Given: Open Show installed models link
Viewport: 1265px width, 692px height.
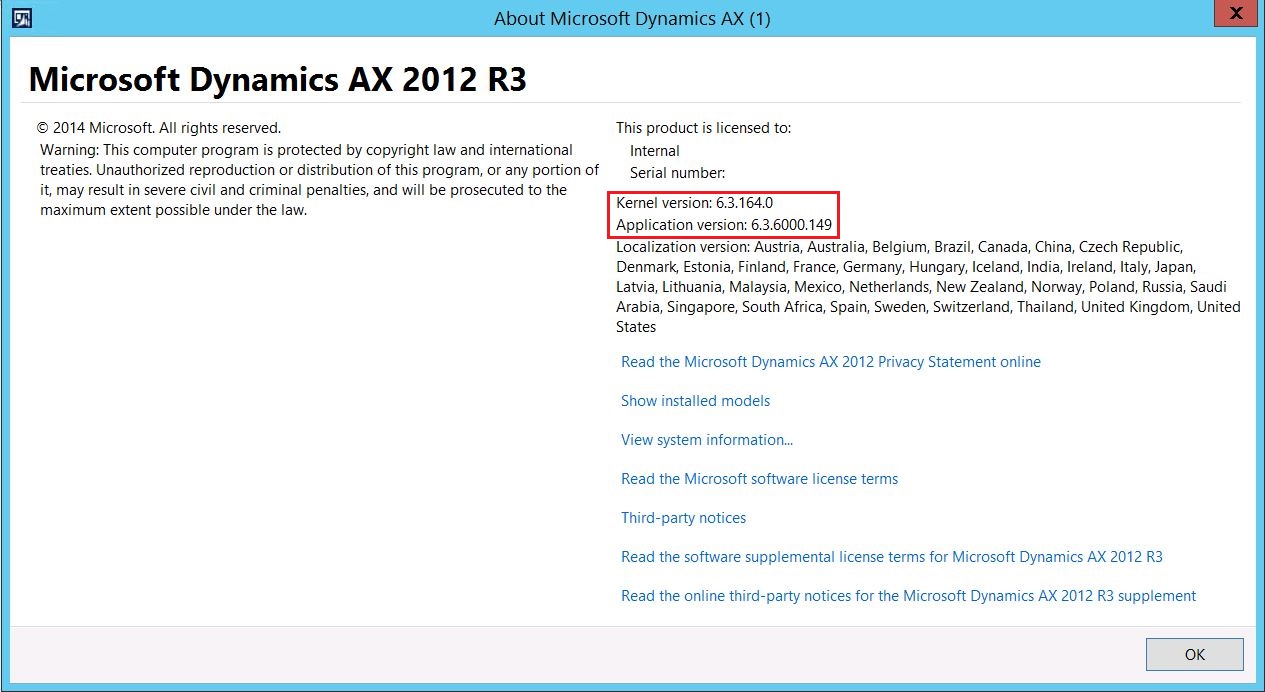Looking at the screenshot, I should point(695,401).
